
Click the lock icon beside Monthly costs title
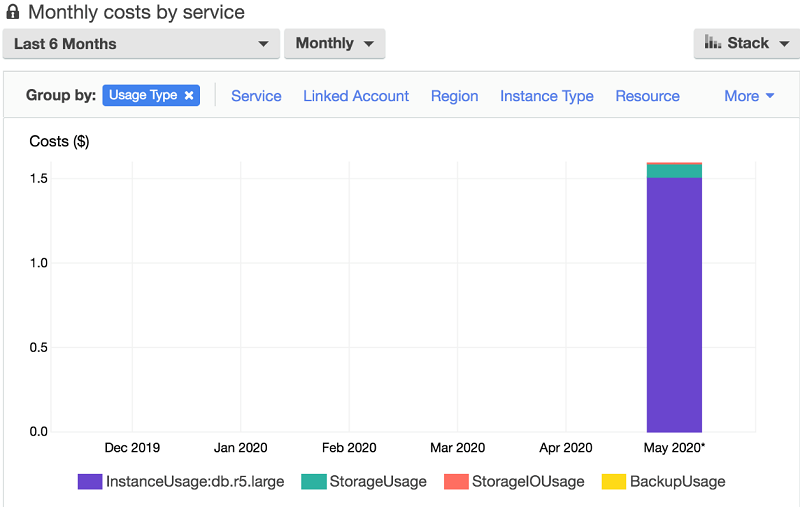pos(13,12)
